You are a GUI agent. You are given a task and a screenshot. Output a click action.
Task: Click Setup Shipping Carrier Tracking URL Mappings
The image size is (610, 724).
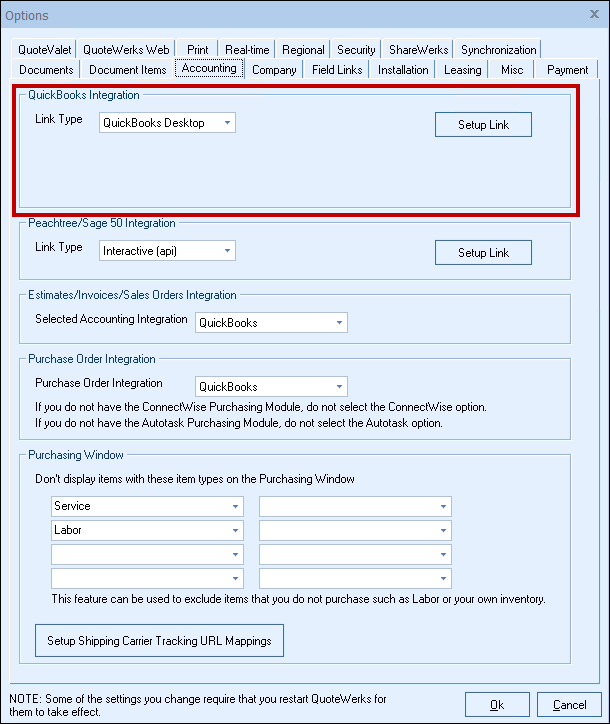pyautogui.click(x=159, y=640)
